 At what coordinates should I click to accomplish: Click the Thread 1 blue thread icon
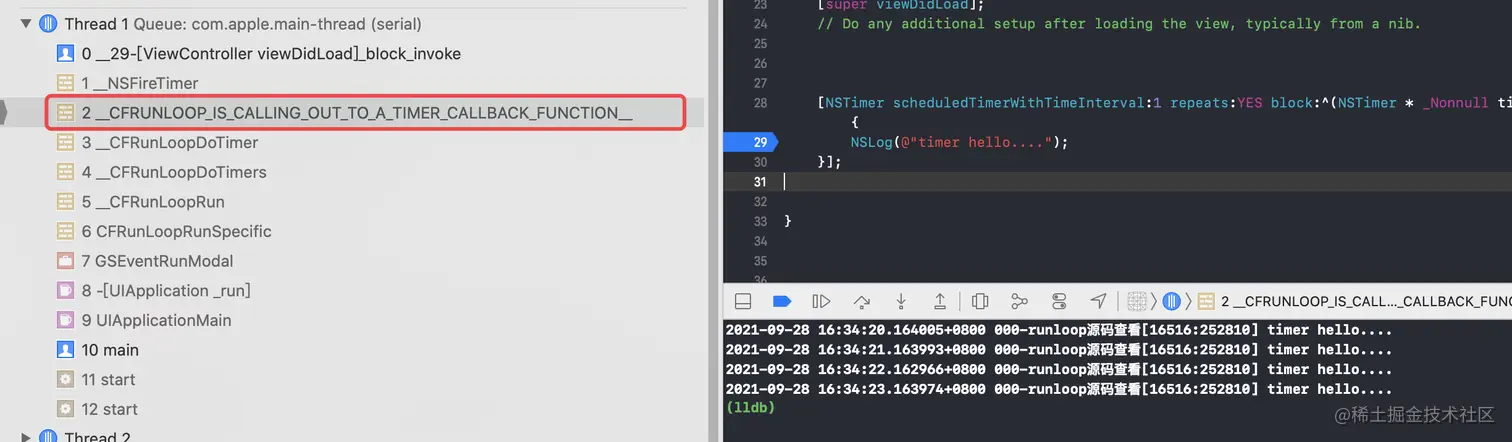point(47,24)
